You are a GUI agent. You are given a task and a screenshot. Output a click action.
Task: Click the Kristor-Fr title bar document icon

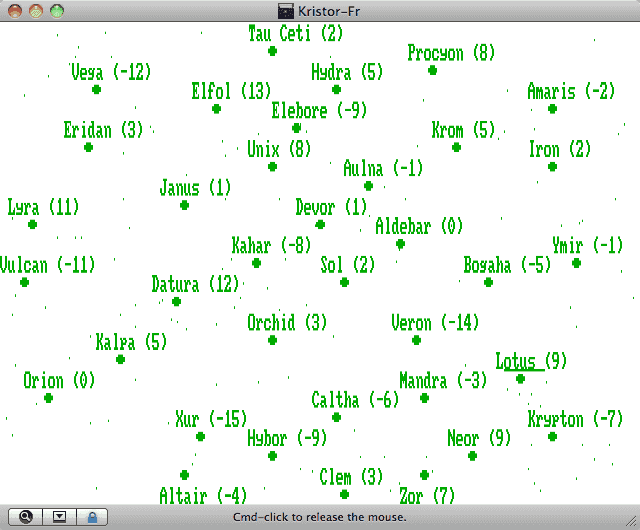(x=286, y=11)
